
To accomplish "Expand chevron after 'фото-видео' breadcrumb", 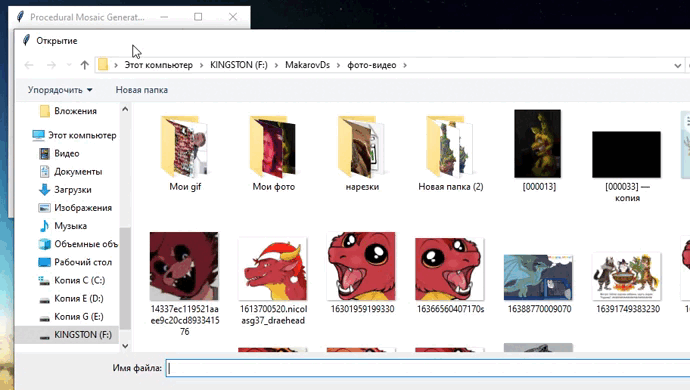I will [405, 65].
